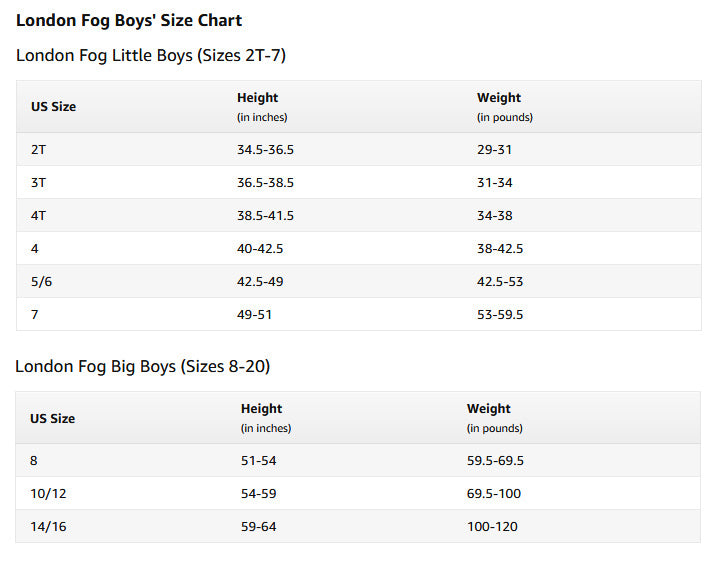The width and height of the screenshot is (720, 580).
Task: Click the Big Boys (Sizes 8-20) heading
Action: tap(142, 366)
